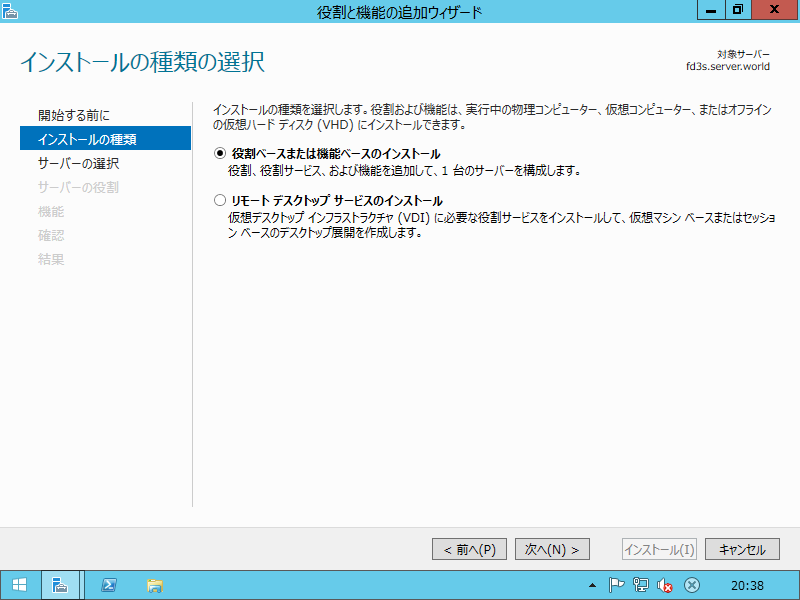Click the キャンセル button
The width and height of the screenshot is (800, 600).
point(742,549)
